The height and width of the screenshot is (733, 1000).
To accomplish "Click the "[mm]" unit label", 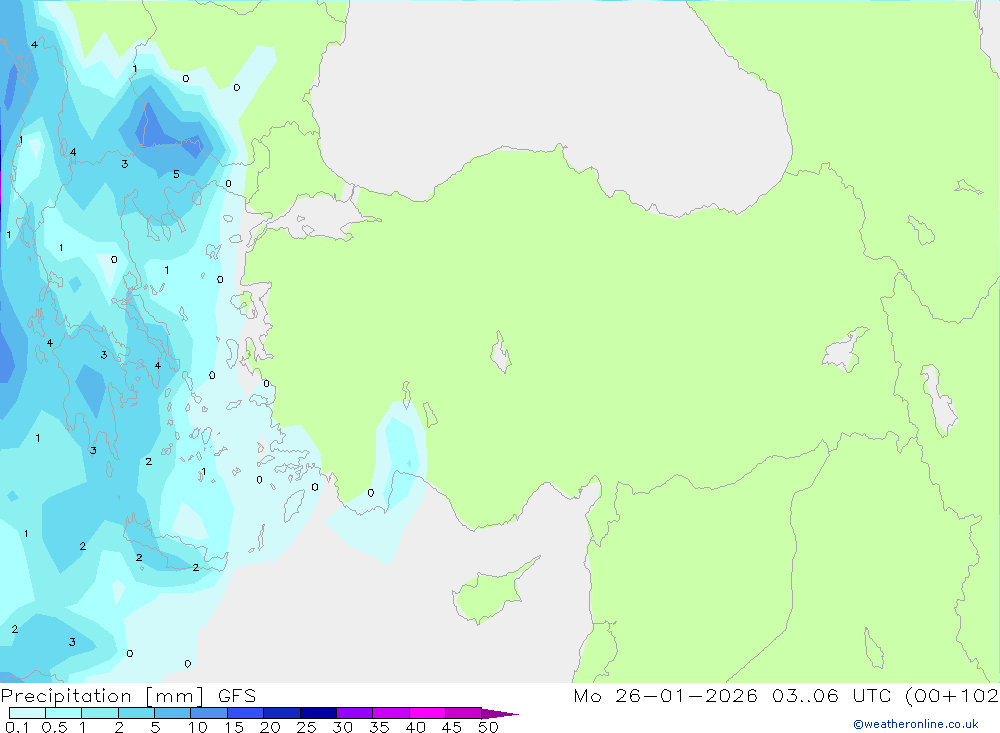I will (x=175, y=696).
